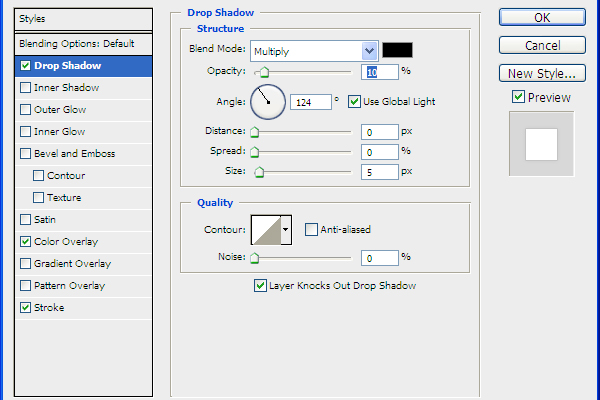Open the contour picker dropdown arrow

tap(286, 230)
